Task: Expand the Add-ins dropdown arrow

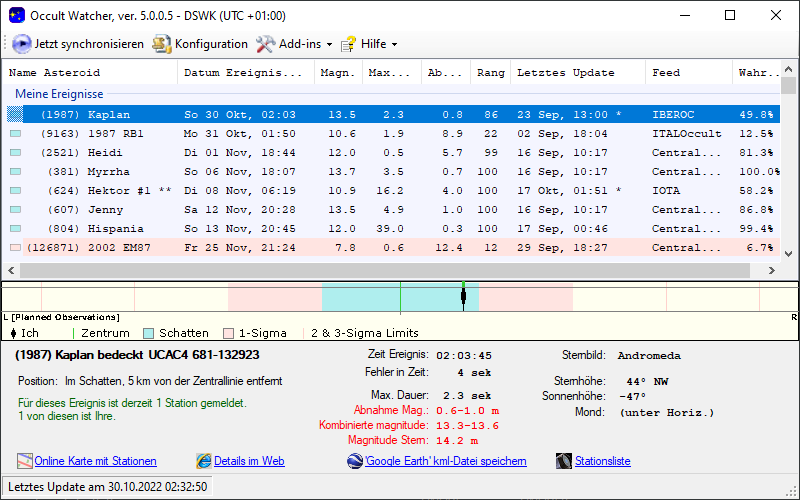Action: tap(329, 45)
